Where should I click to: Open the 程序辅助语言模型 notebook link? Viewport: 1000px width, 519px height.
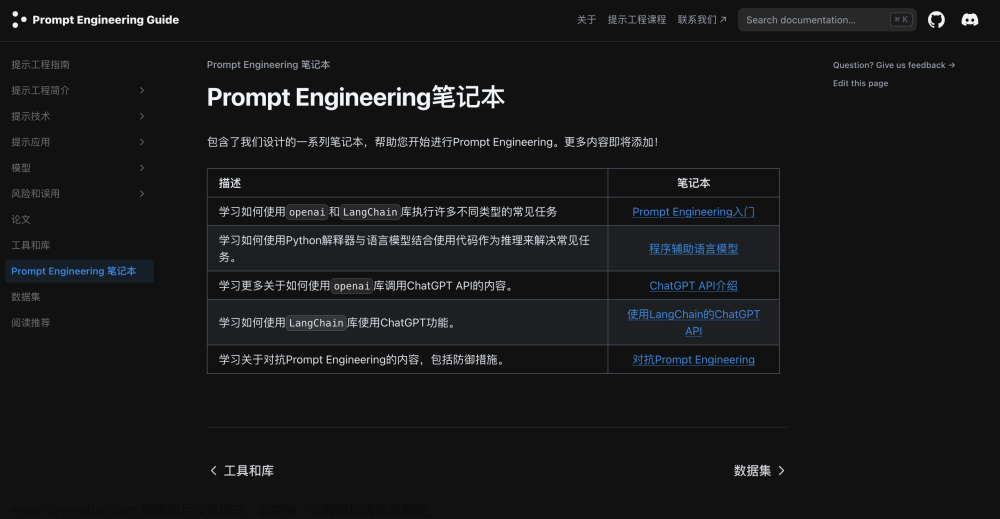point(693,249)
